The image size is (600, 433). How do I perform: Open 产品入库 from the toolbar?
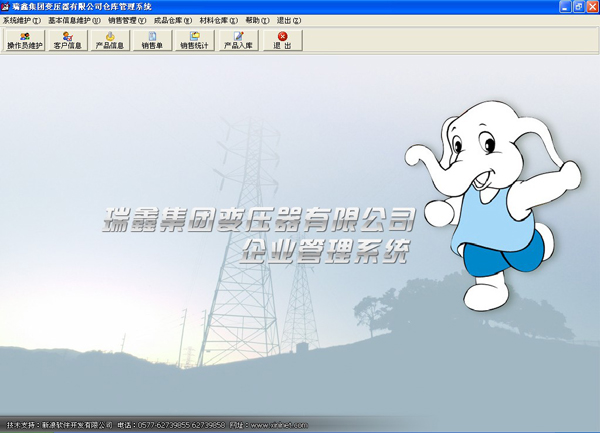pyautogui.click(x=239, y=40)
